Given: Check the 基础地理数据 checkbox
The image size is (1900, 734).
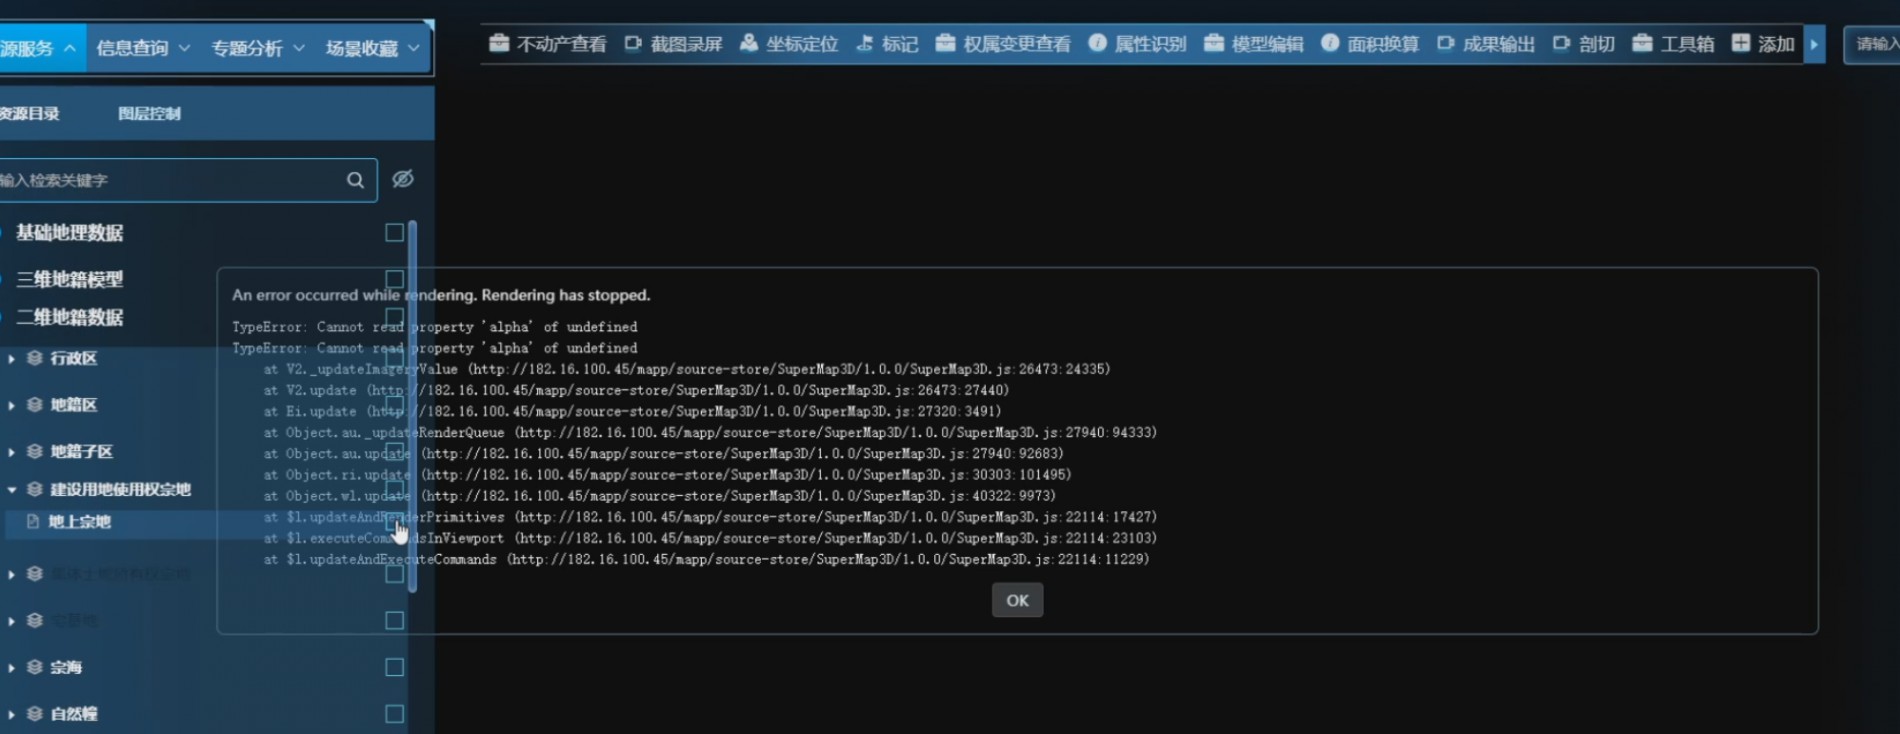Looking at the screenshot, I should [395, 233].
